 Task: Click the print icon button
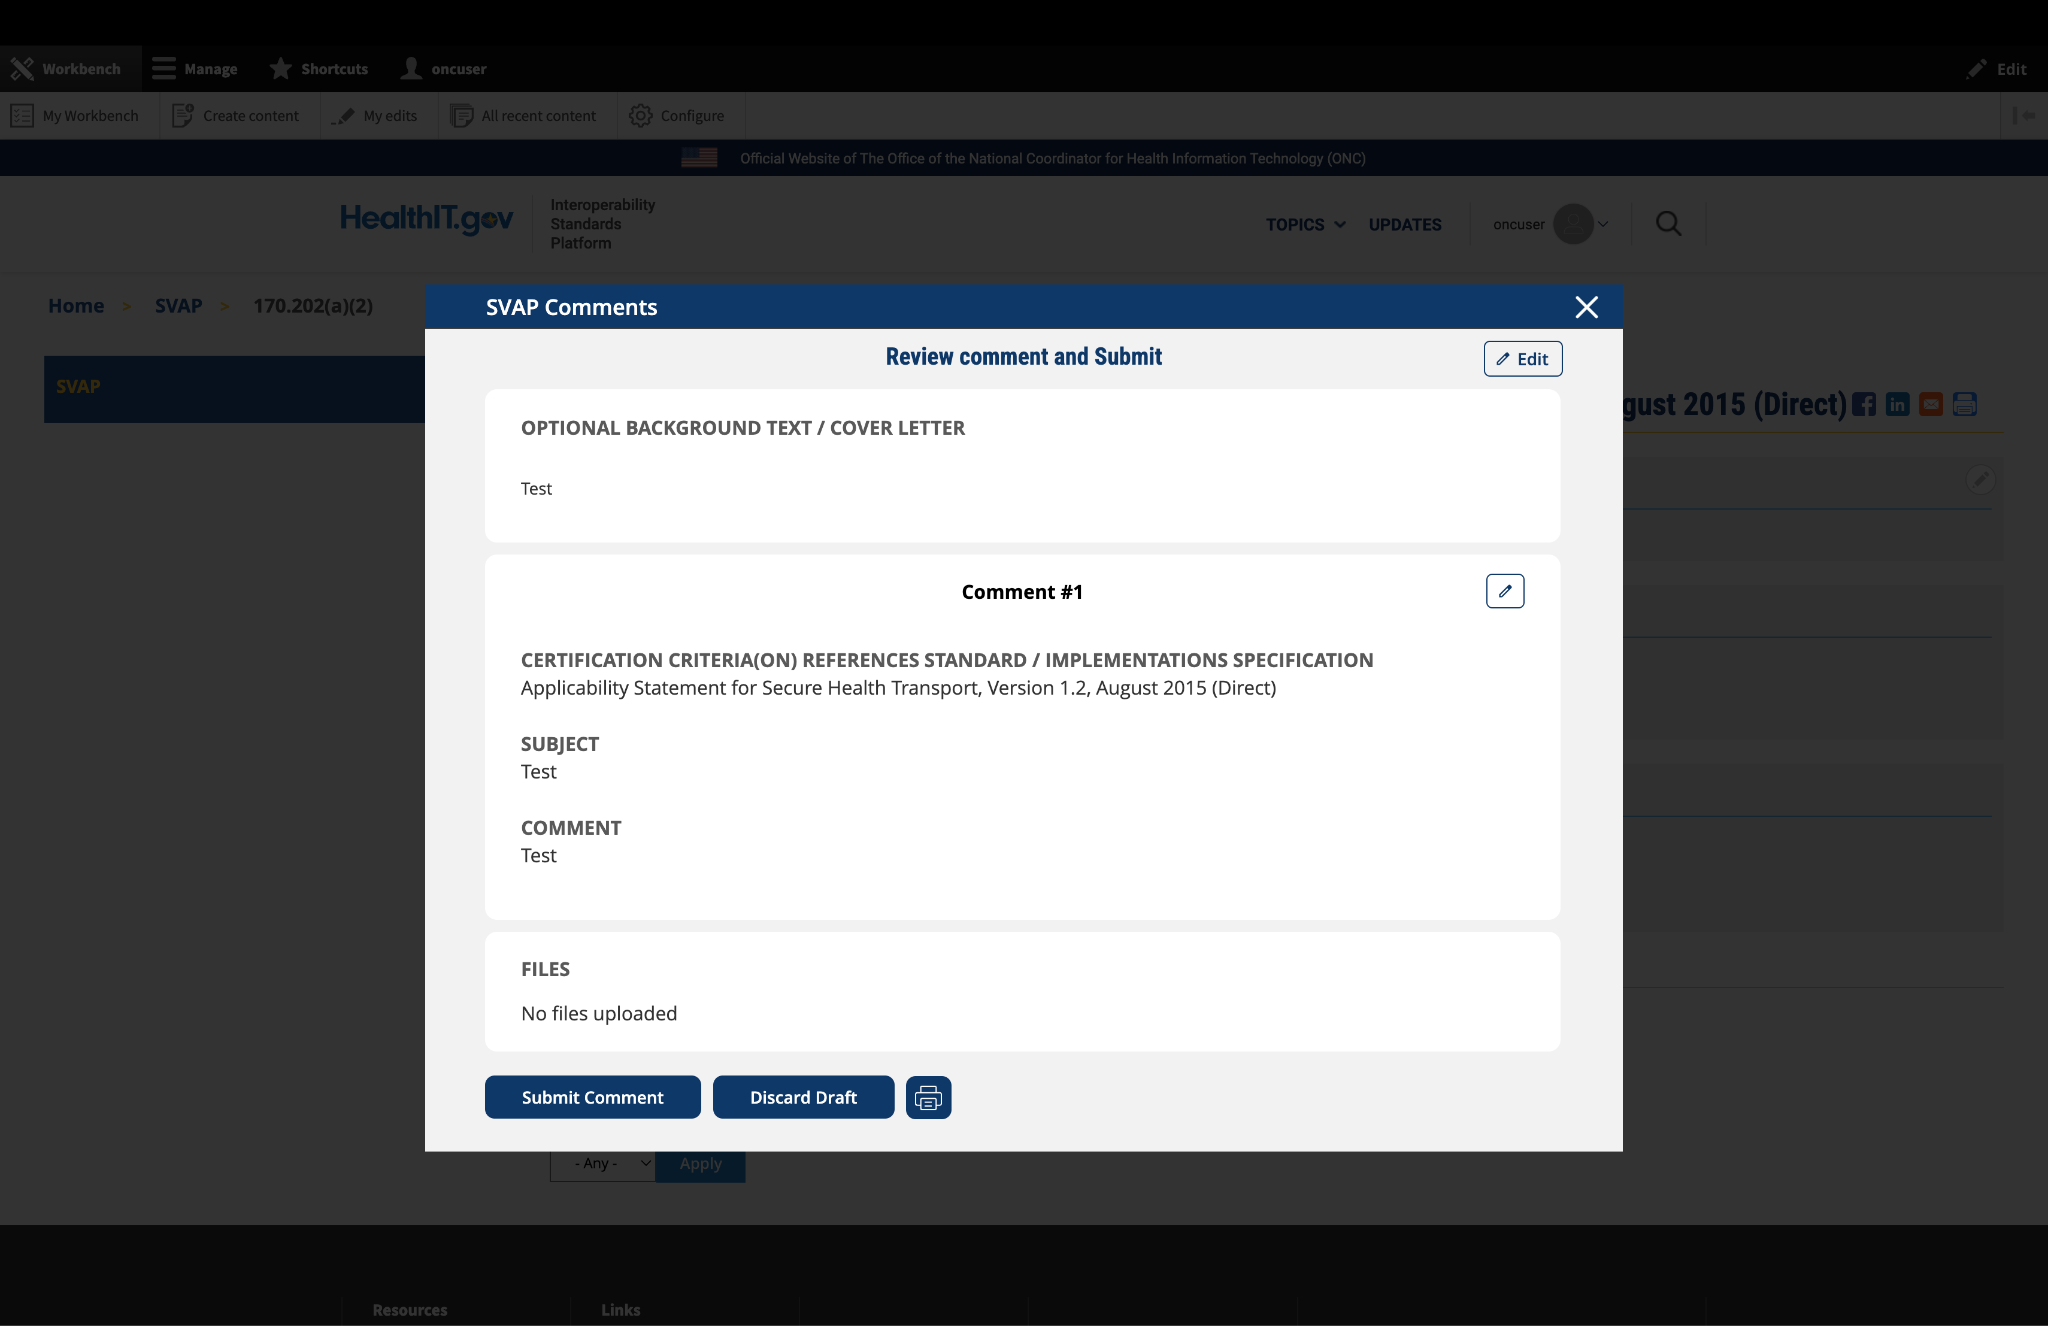(x=928, y=1098)
